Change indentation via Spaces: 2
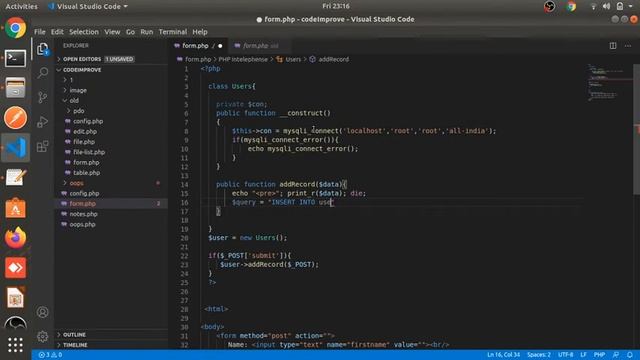 click(x=538, y=355)
